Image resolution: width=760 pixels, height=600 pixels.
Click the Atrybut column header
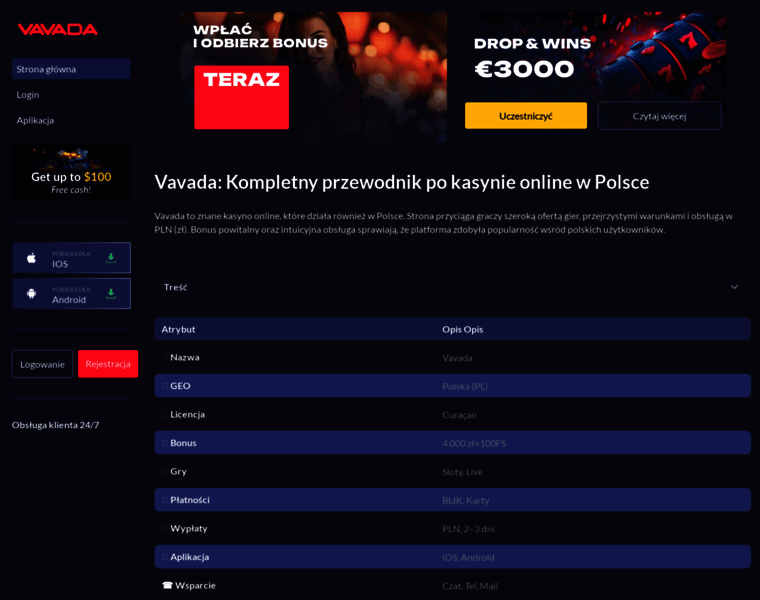click(178, 329)
